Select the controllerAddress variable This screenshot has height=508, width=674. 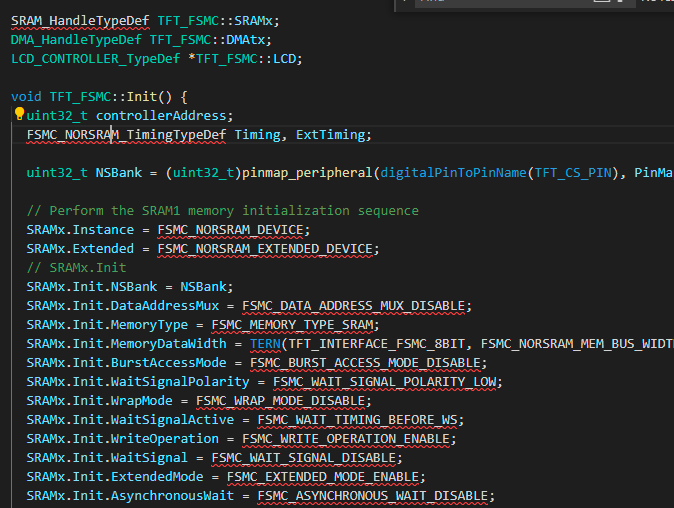click(x=161, y=116)
